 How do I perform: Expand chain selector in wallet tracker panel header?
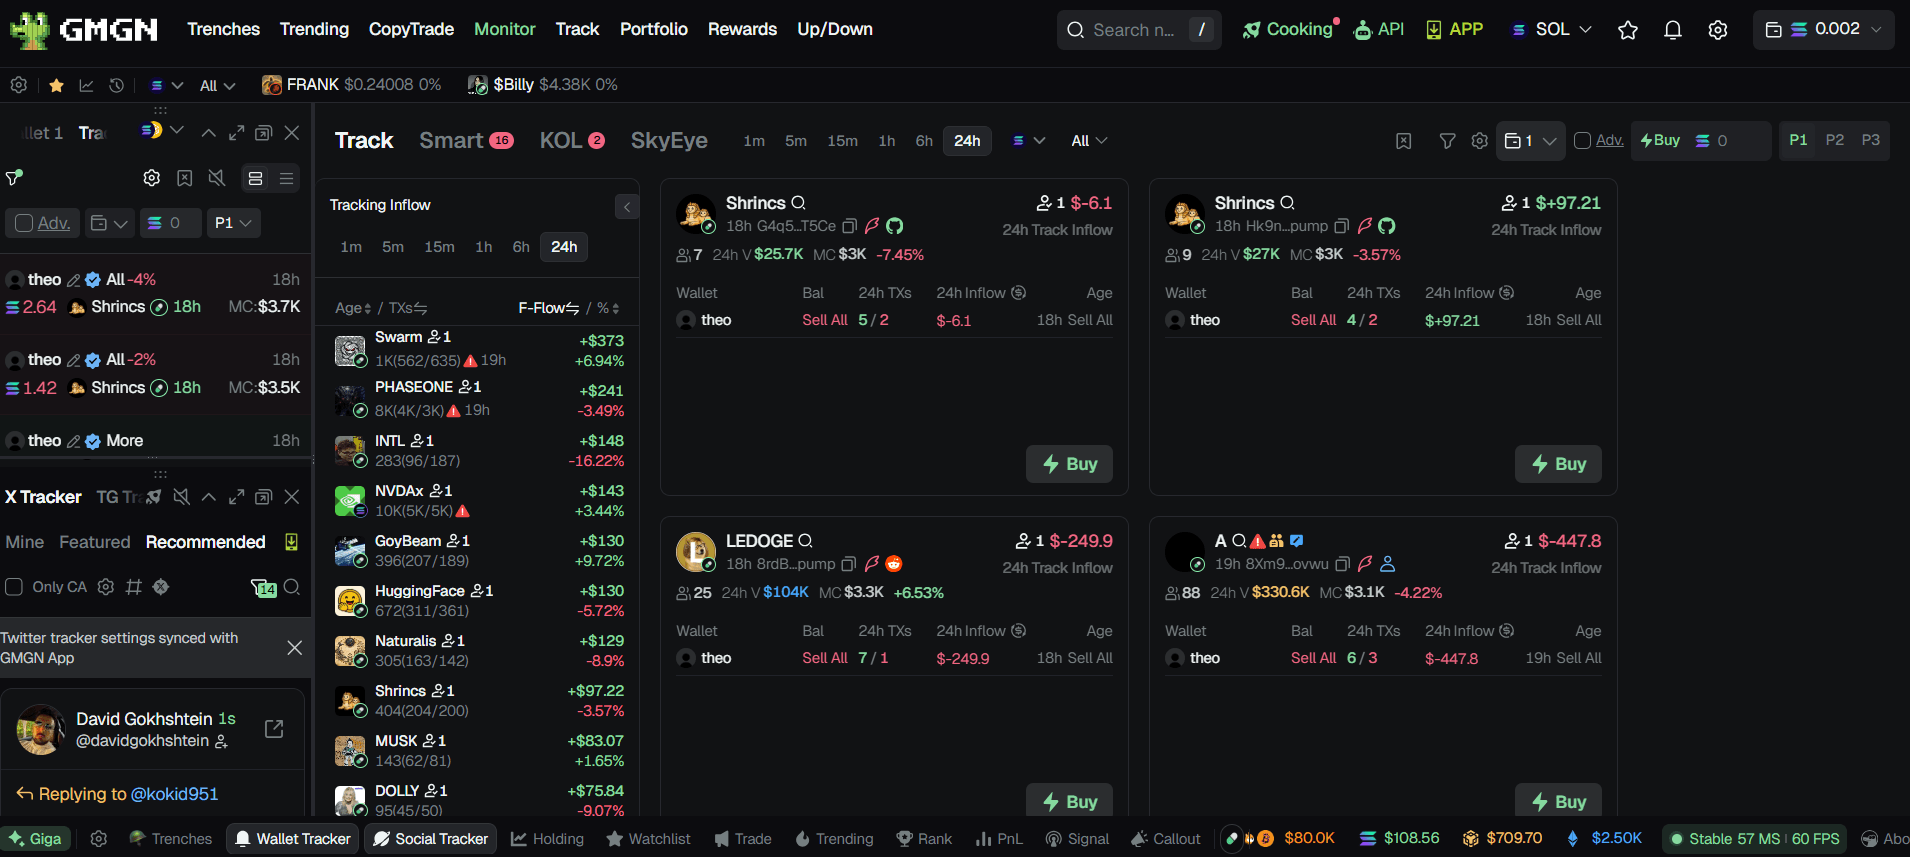(163, 131)
